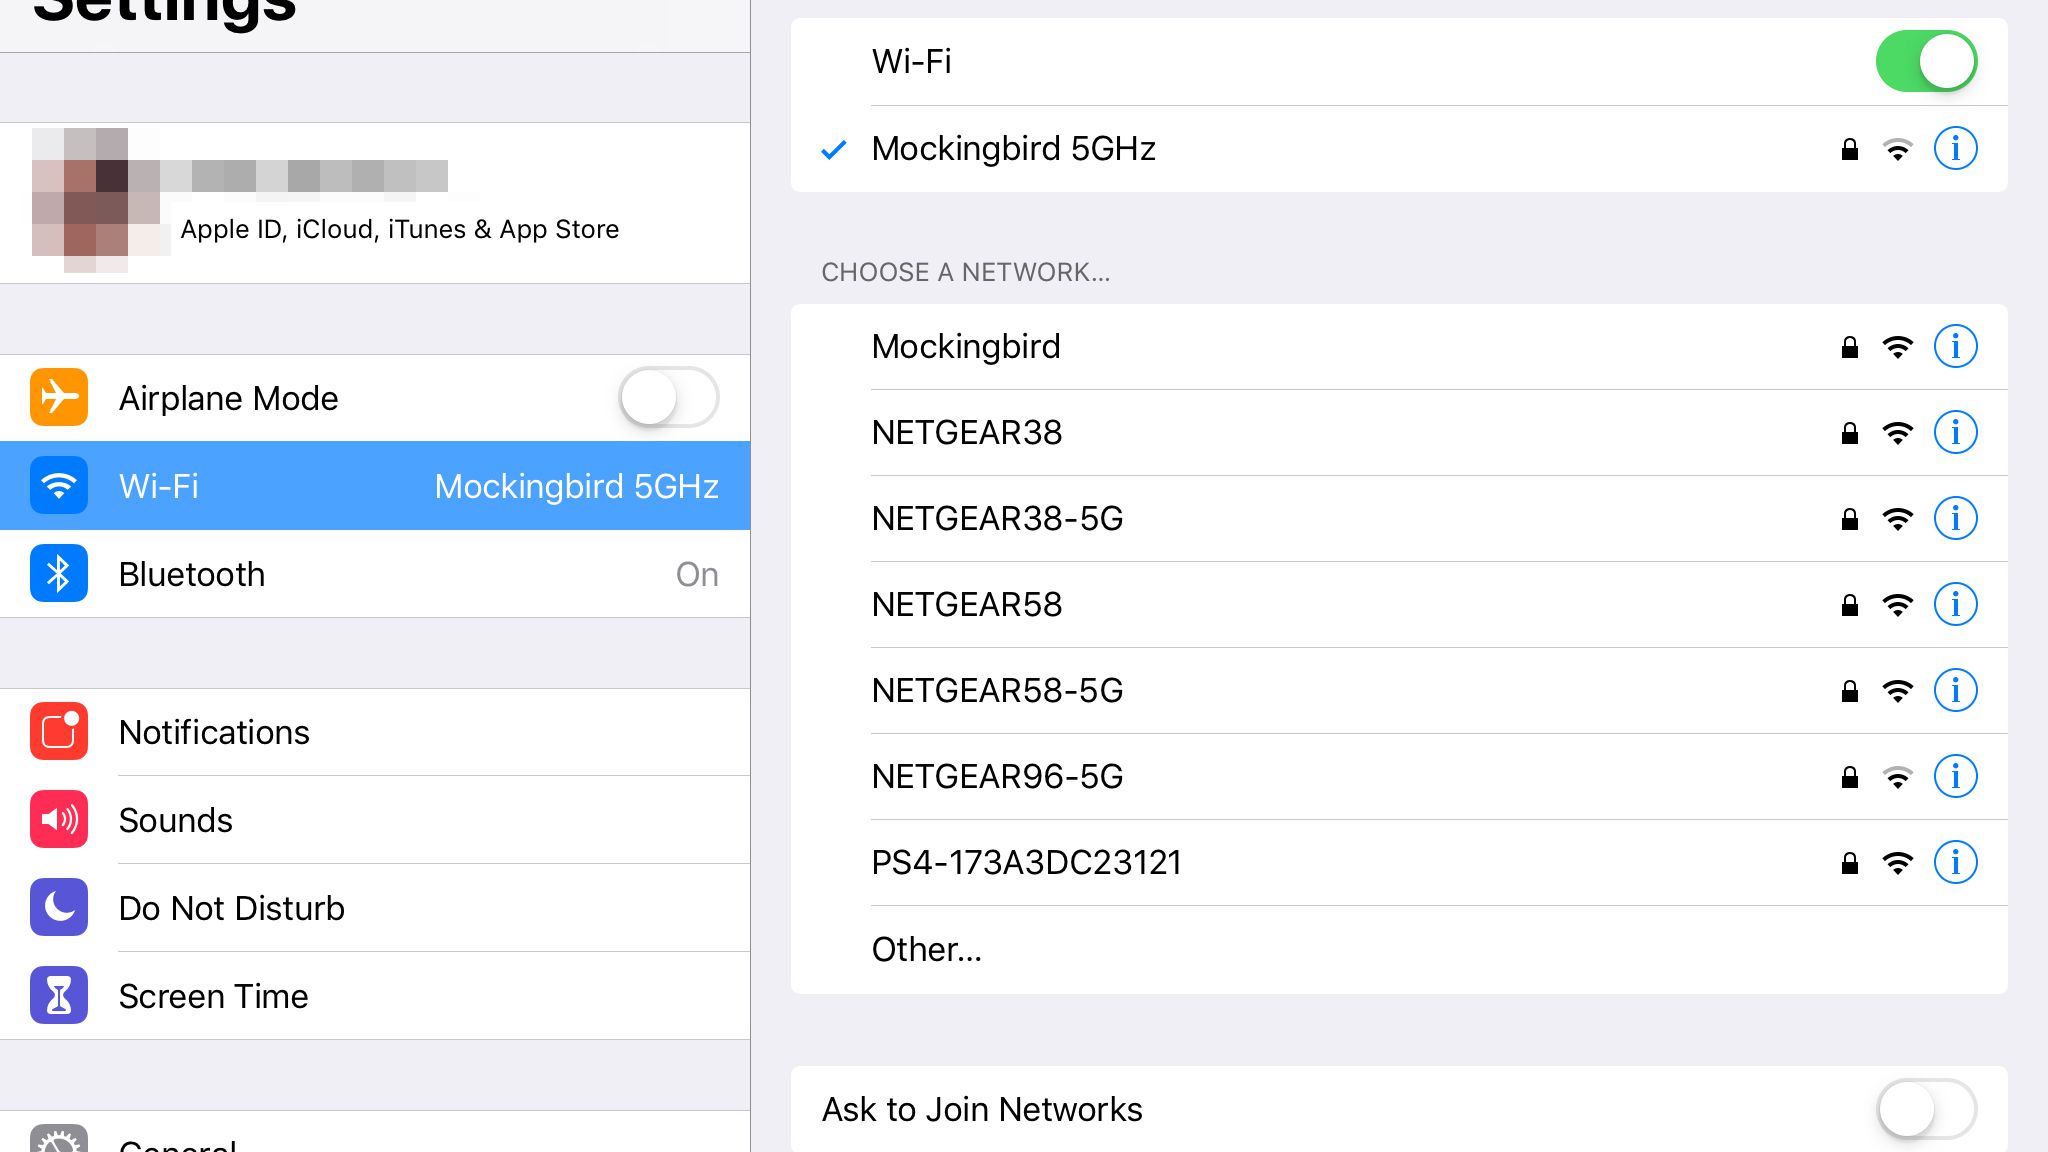This screenshot has height=1152, width=2048.
Task: Show details icon for PS4-173A3DC23121
Action: coord(1955,863)
